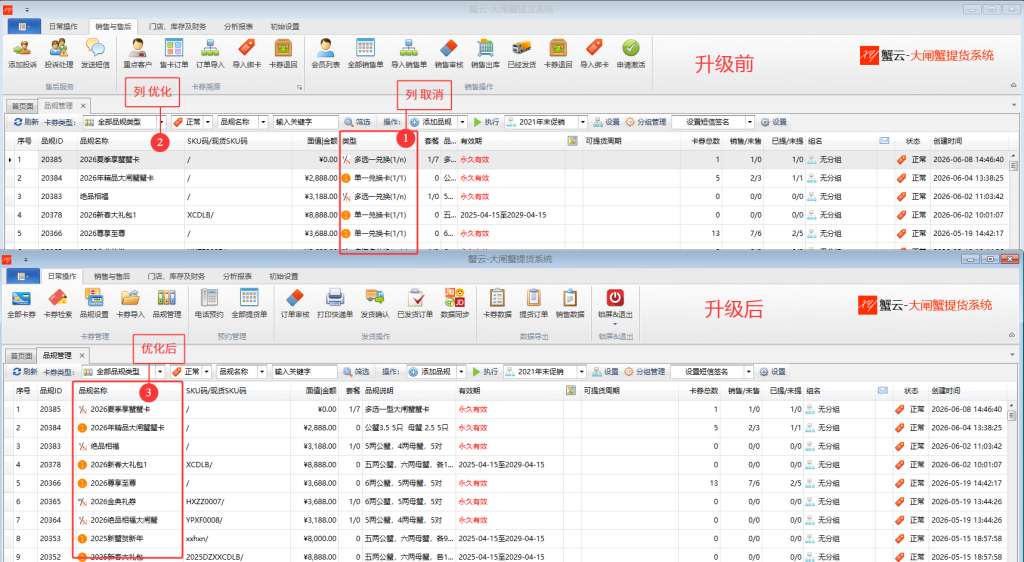The width and height of the screenshot is (1024, 562).
Task: Click 卡券导入 folder icon in lower window
Action: coord(130,298)
